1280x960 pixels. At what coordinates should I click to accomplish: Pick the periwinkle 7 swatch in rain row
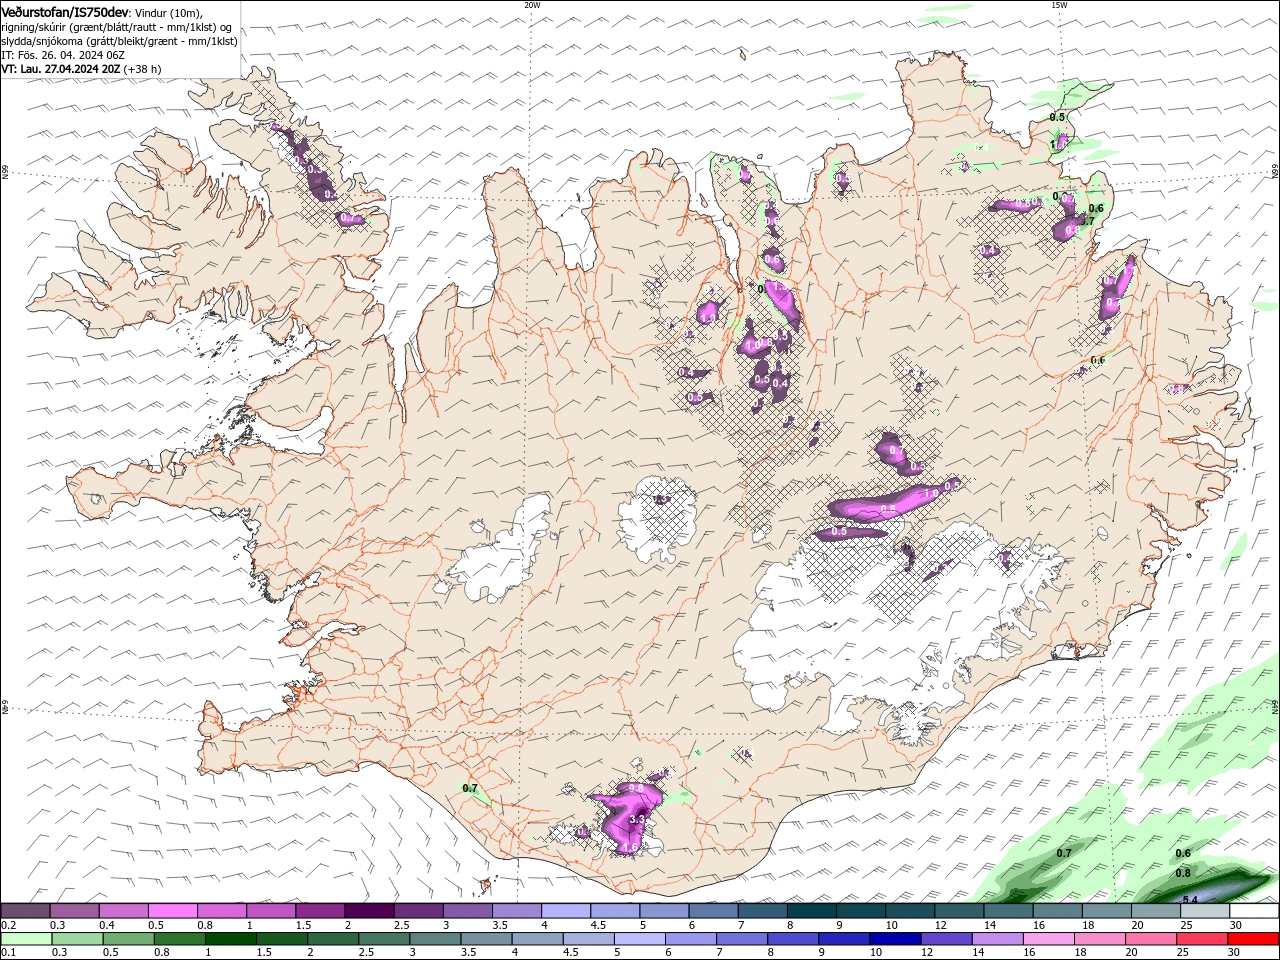click(742, 939)
